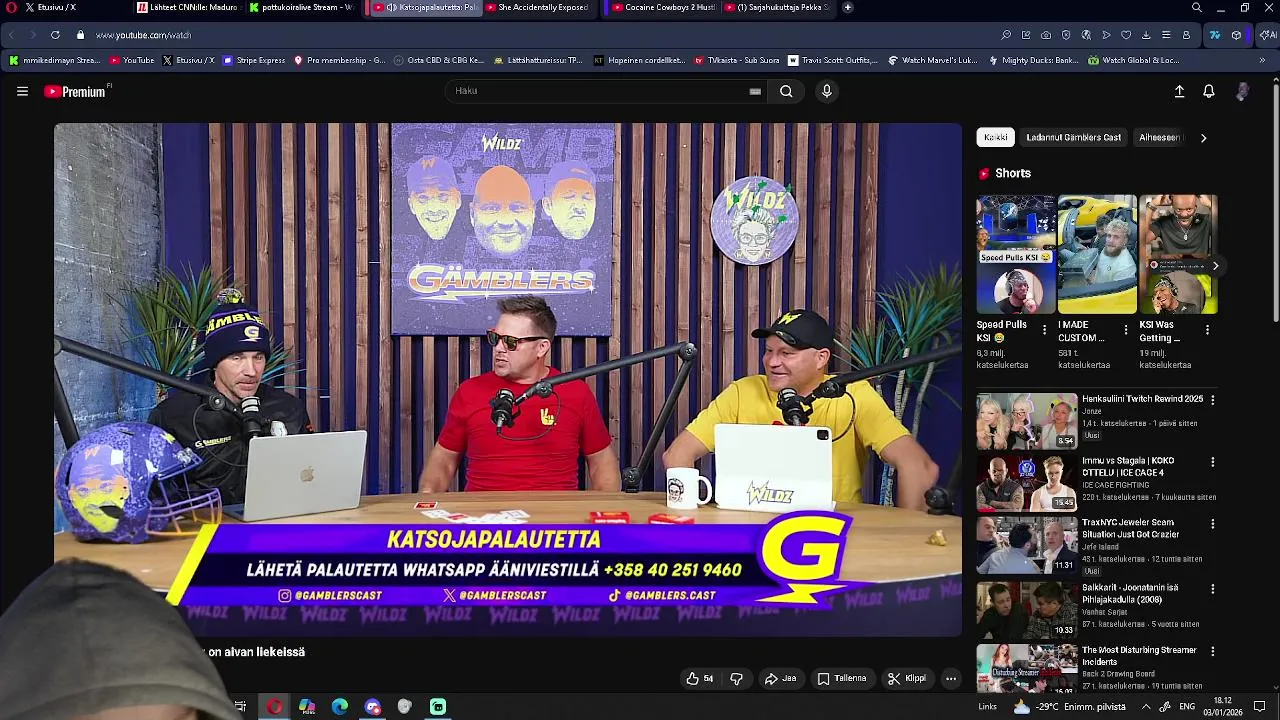Switch to Cocaine Cowboys 2 tab
Viewport: 1280px width, 720px height.
click(662, 7)
